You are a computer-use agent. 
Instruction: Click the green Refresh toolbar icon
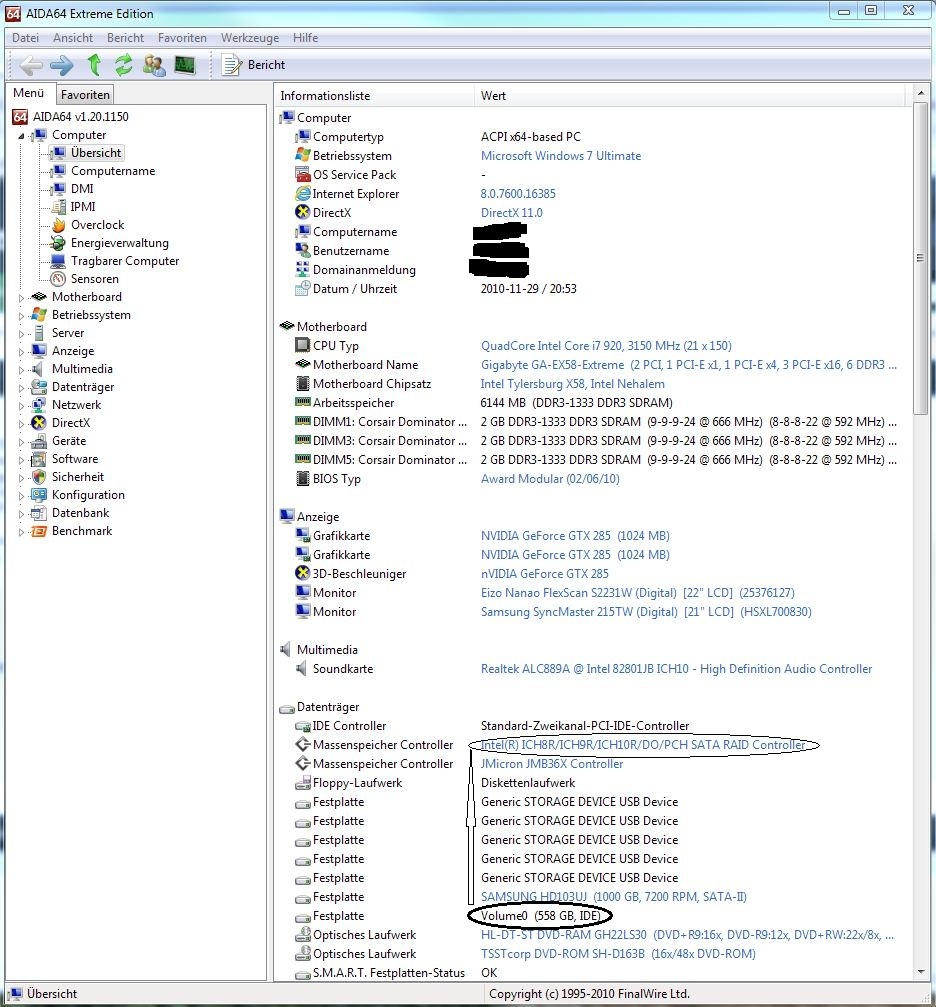[123, 65]
